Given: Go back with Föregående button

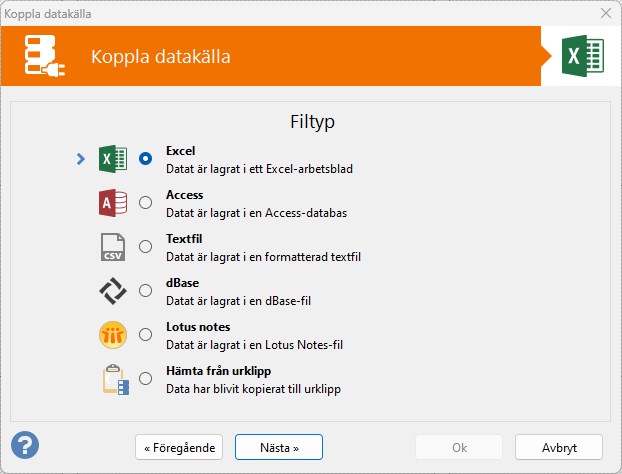Looking at the screenshot, I should pos(179,447).
